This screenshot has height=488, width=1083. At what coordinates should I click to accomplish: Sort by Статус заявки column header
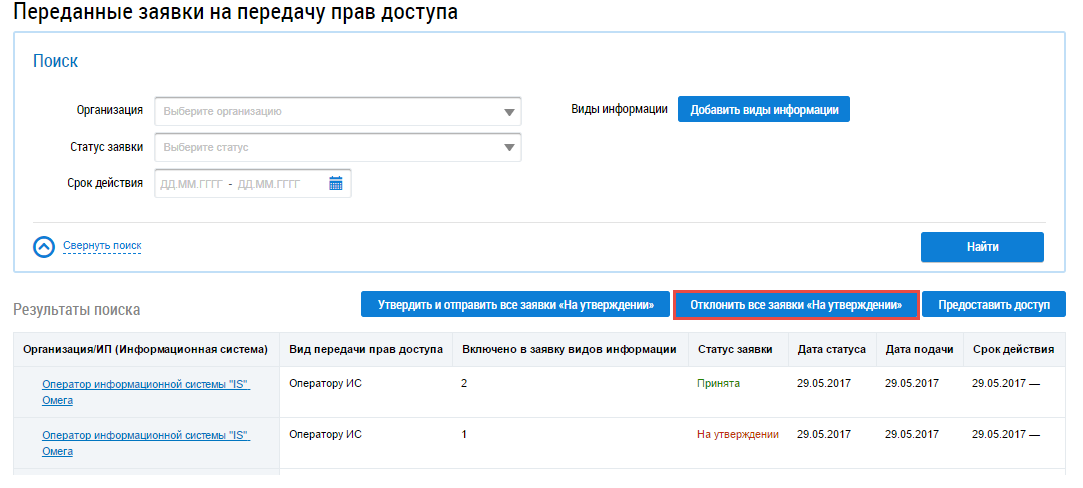(x=734, y=350)
